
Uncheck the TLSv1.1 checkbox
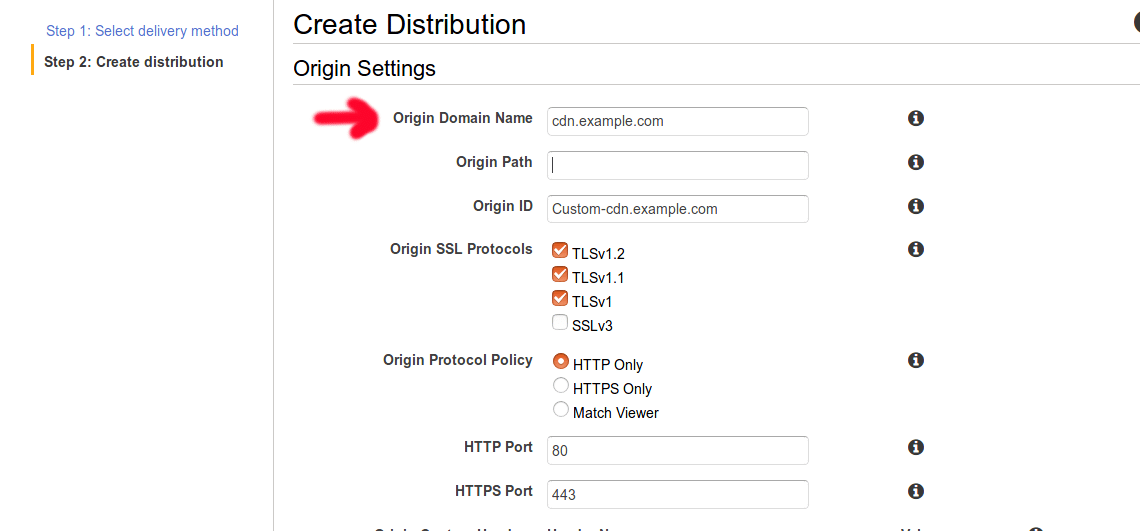click(x=560, y=275)
